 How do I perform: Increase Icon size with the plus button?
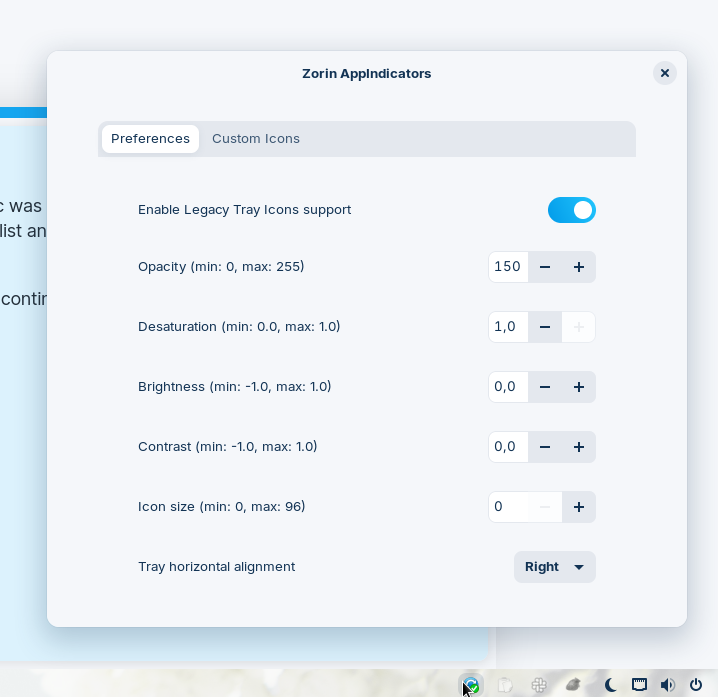click(579, 507)
